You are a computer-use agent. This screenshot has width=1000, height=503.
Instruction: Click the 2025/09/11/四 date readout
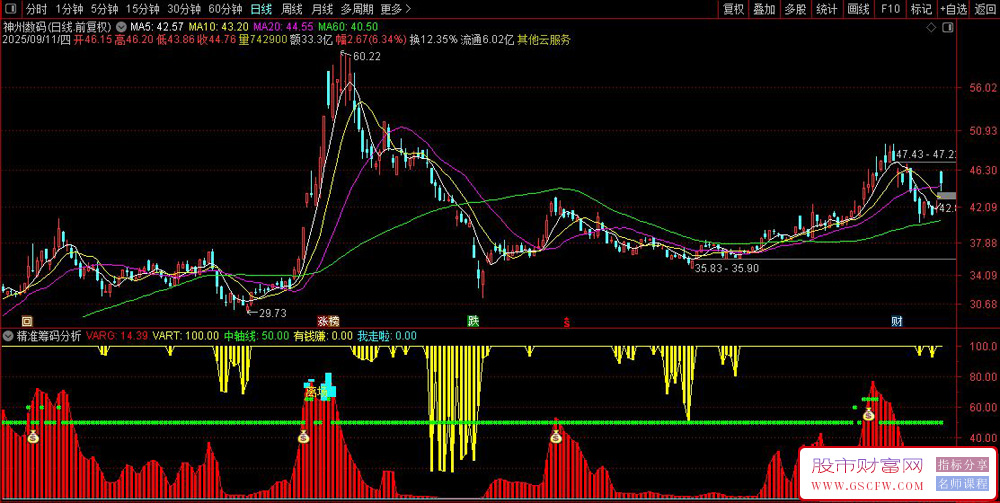35,40
